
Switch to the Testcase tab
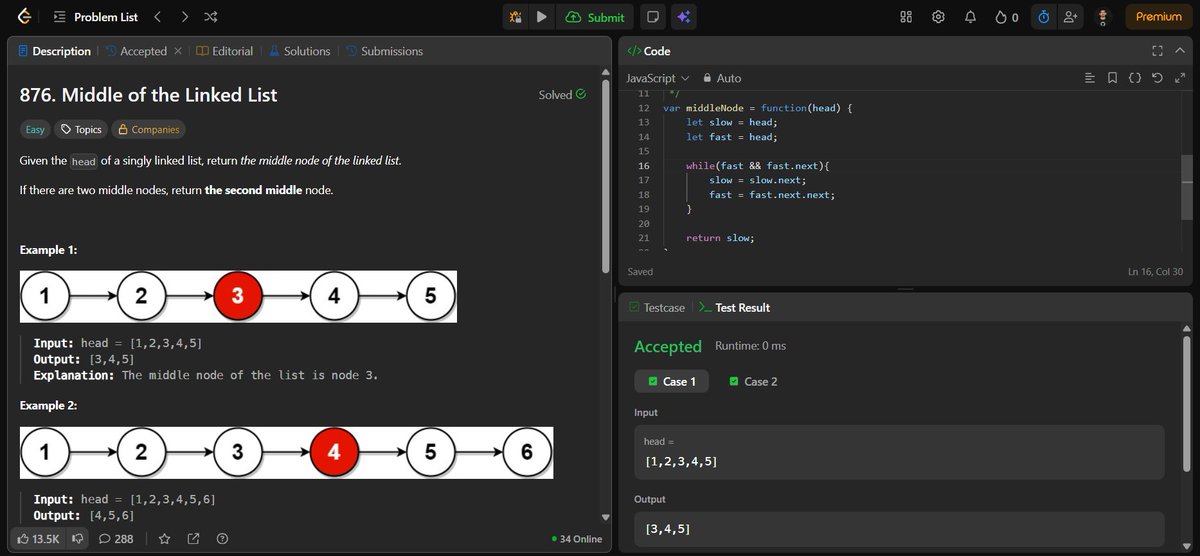658,308
